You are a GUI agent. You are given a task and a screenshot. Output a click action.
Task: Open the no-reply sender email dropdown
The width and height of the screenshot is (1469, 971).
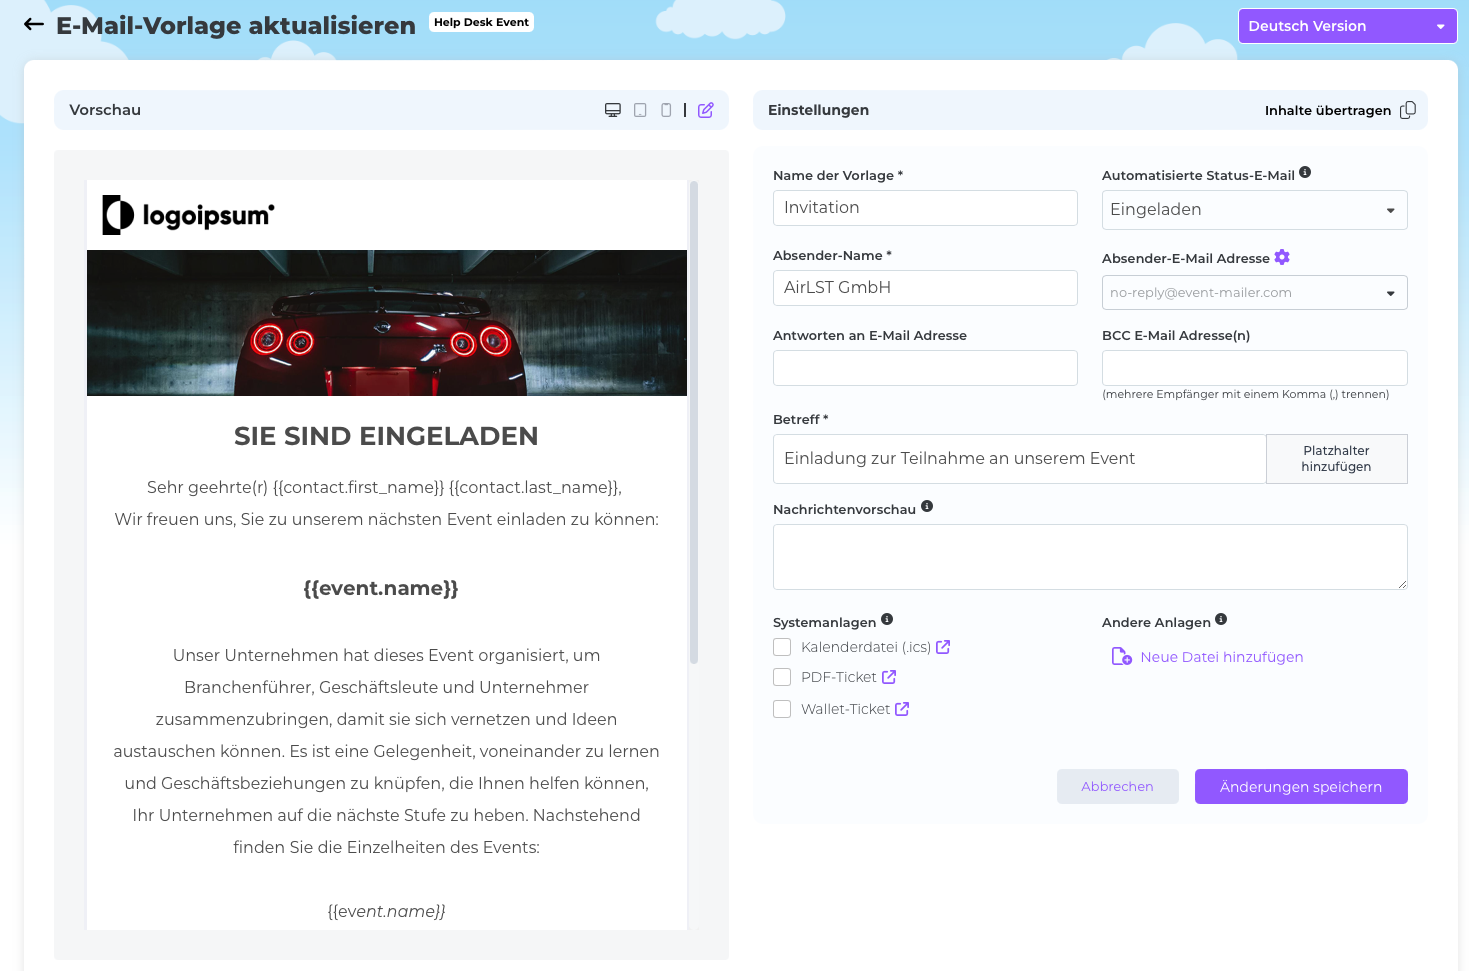[x=1254, y=293]
